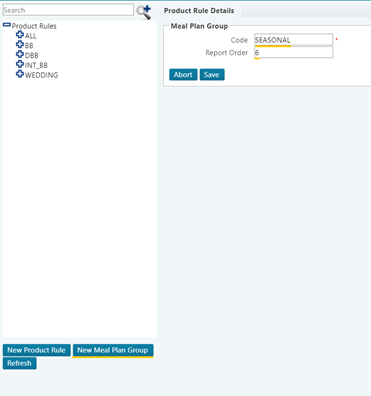Click the magnifier-plus advanced search icon

[144, 12]
